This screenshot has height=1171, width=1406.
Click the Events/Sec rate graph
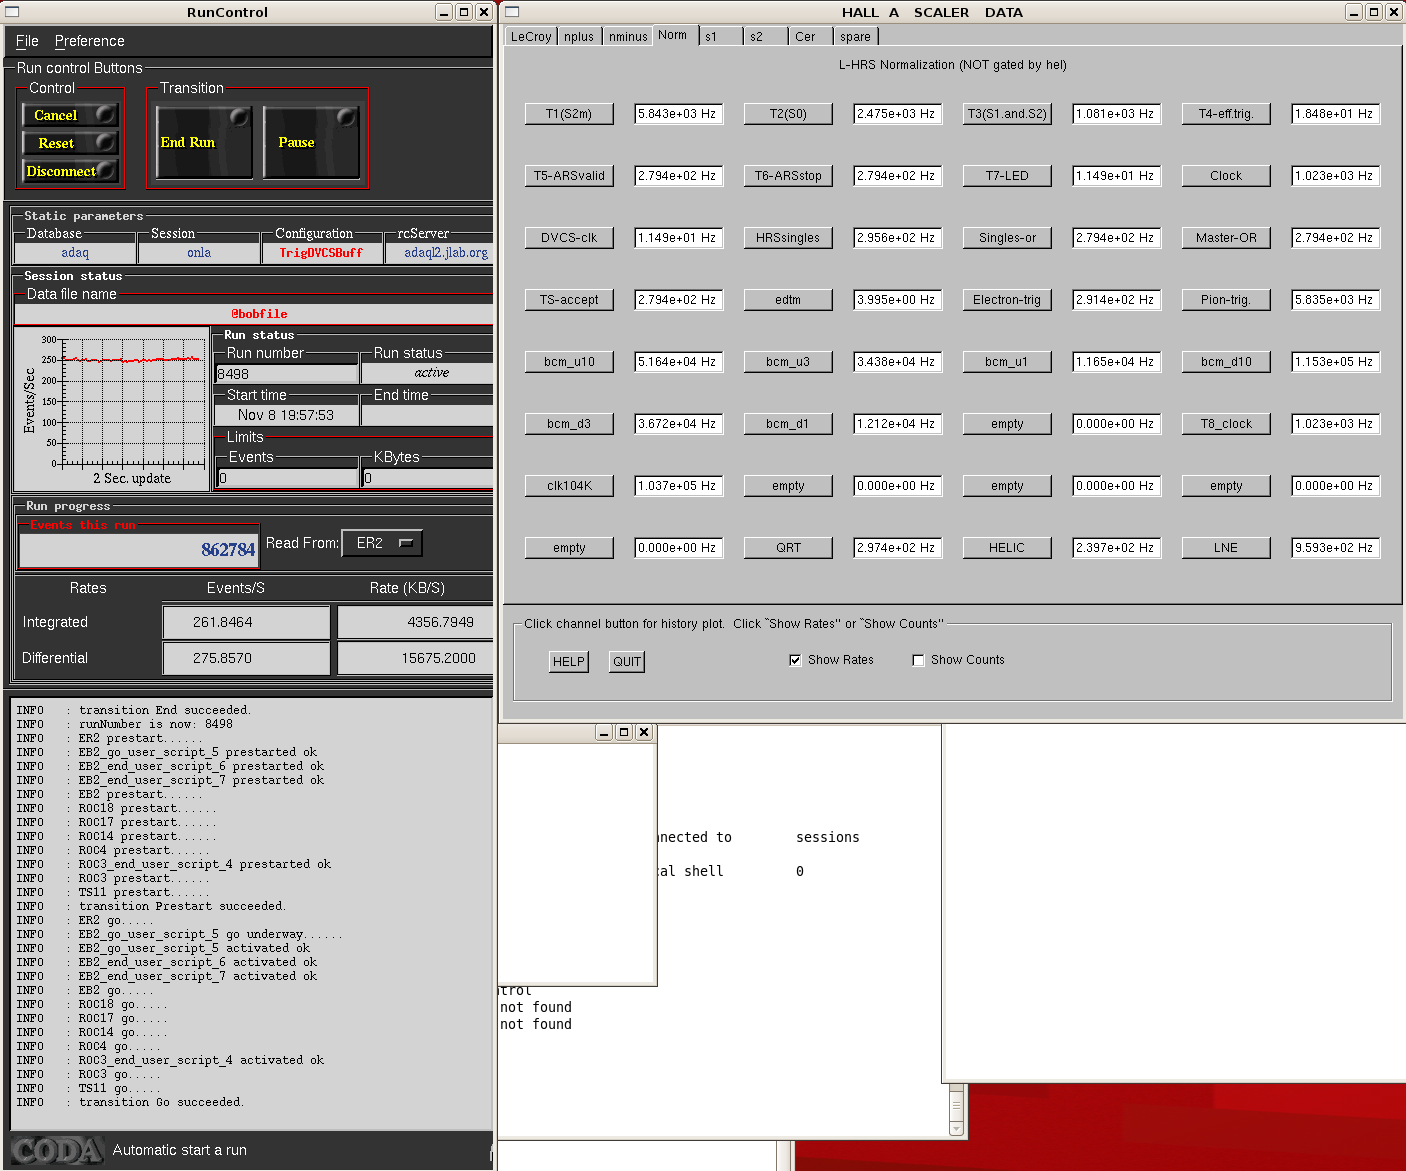point(112,408)
